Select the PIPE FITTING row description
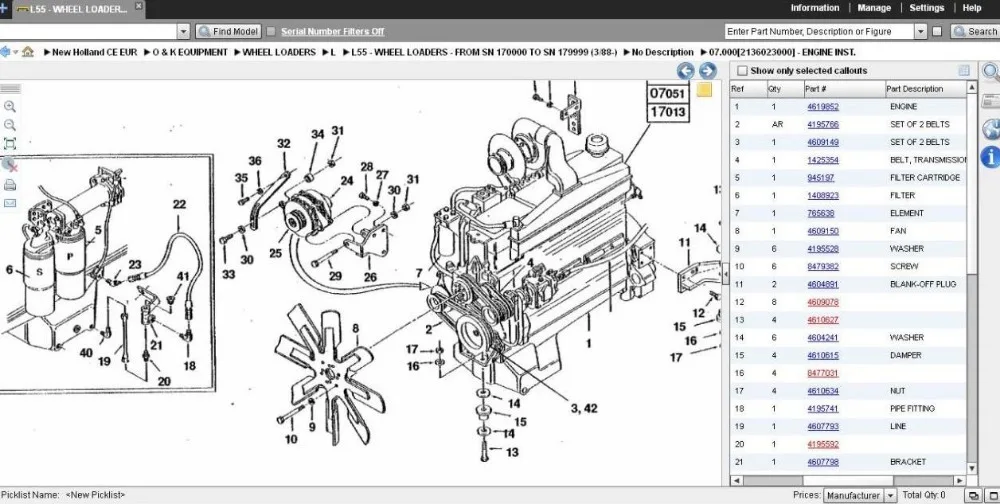This screenshot has height=504, width=1000. [x=912, y=408]
